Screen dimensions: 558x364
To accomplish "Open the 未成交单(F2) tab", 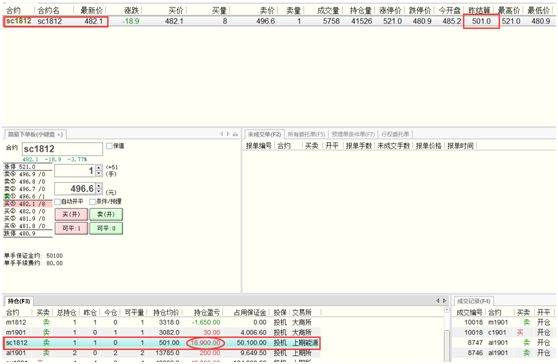I will 264,134.
